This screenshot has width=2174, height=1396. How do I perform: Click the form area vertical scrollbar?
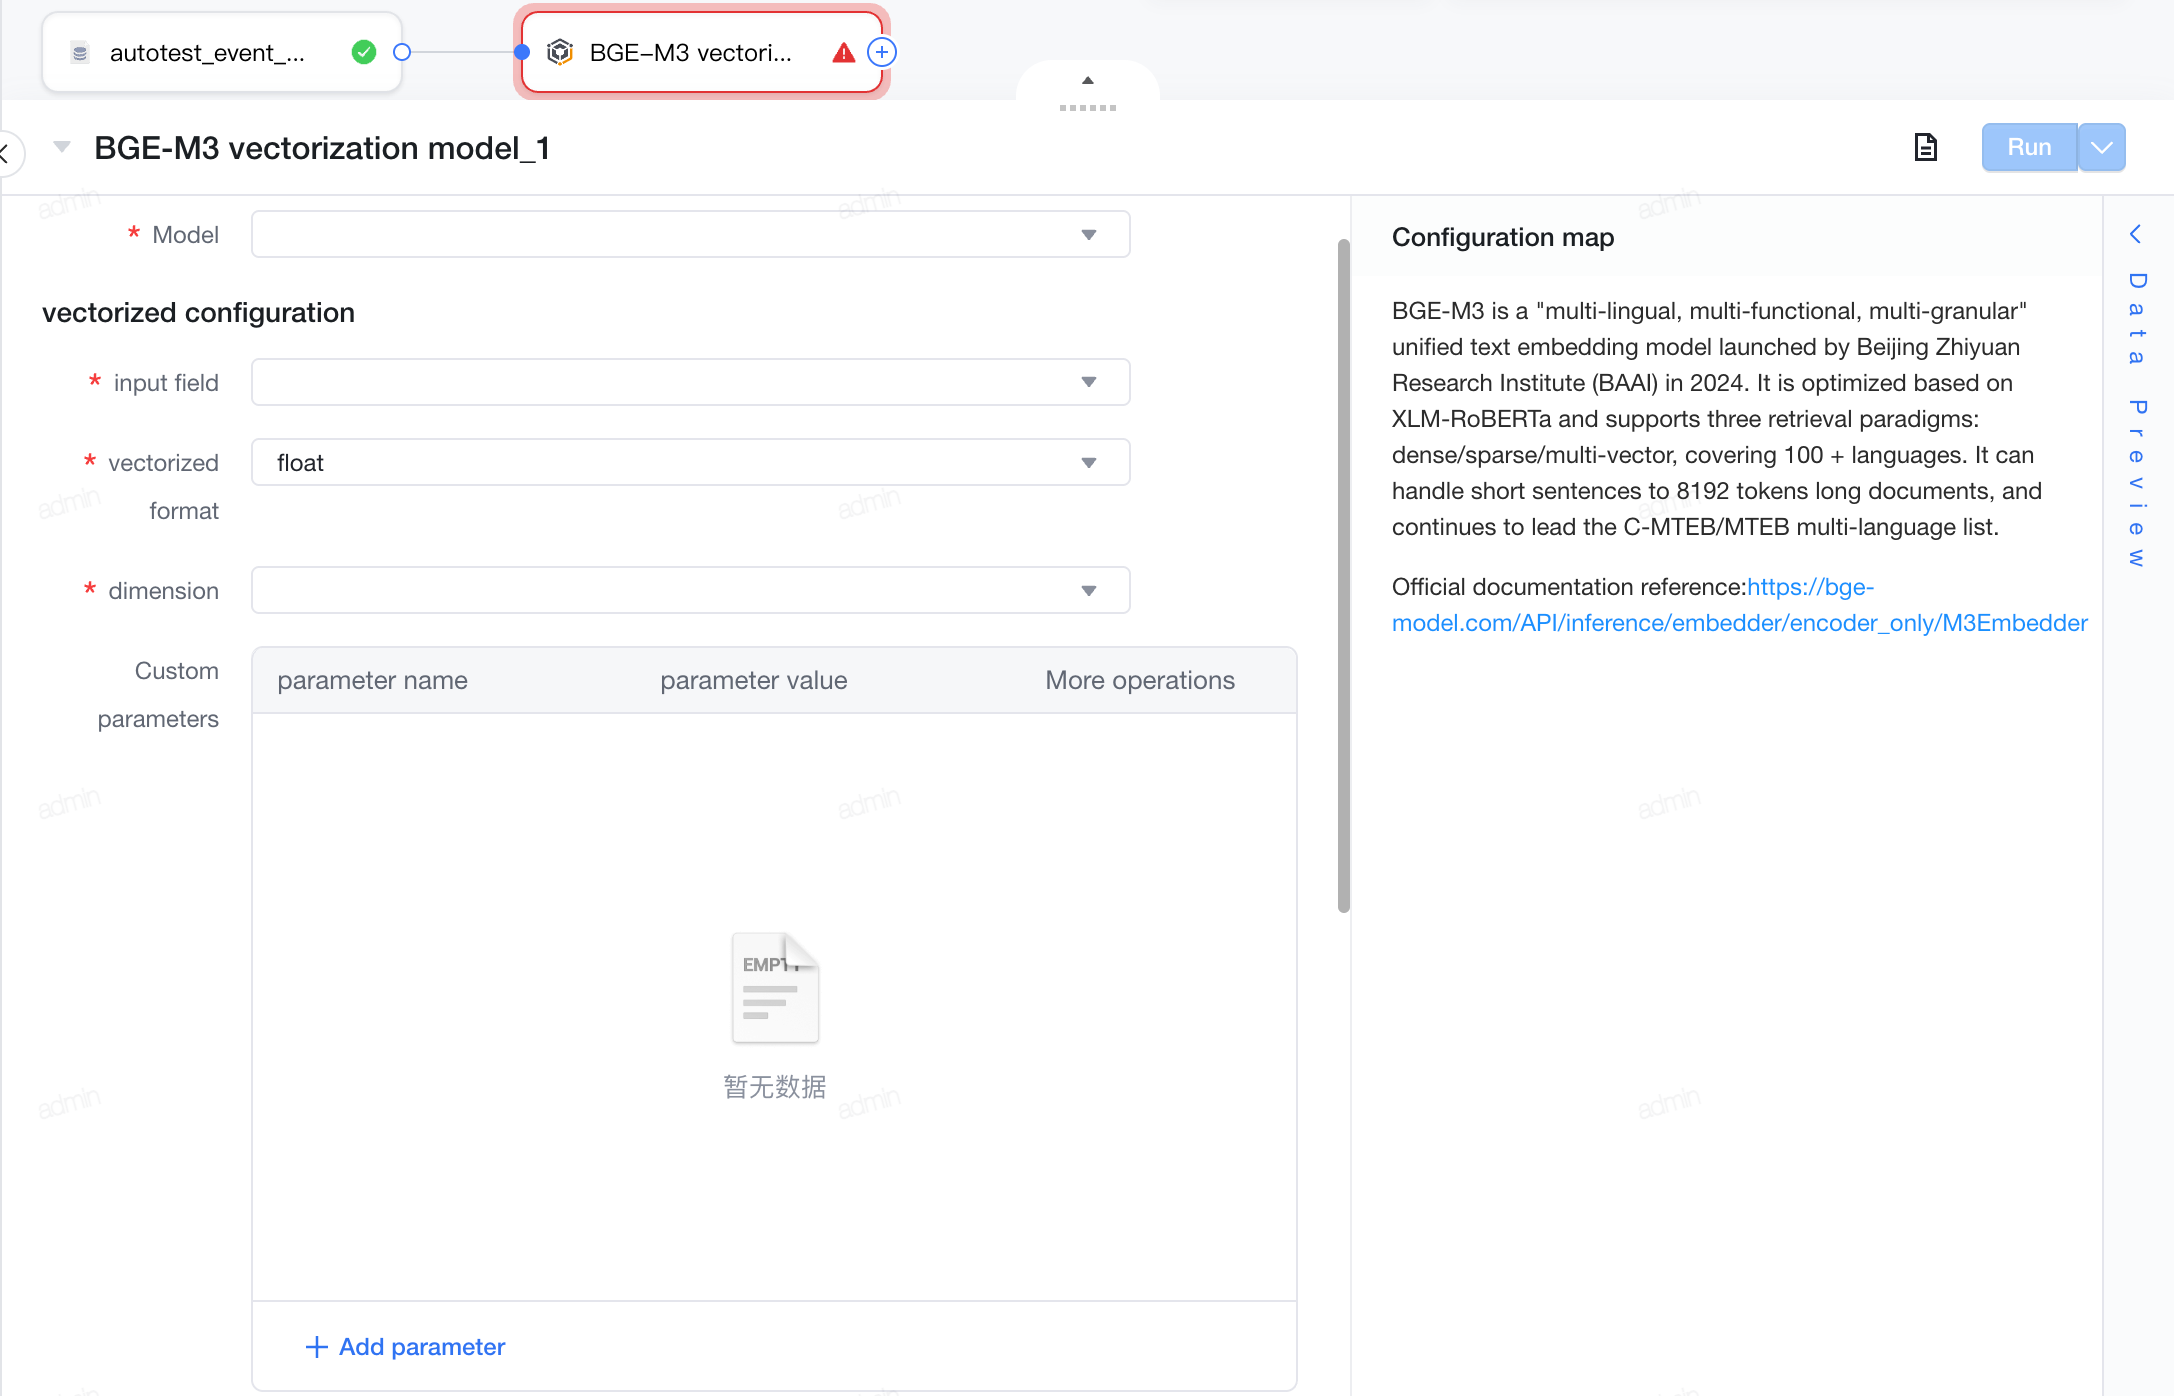[1344, 575]
